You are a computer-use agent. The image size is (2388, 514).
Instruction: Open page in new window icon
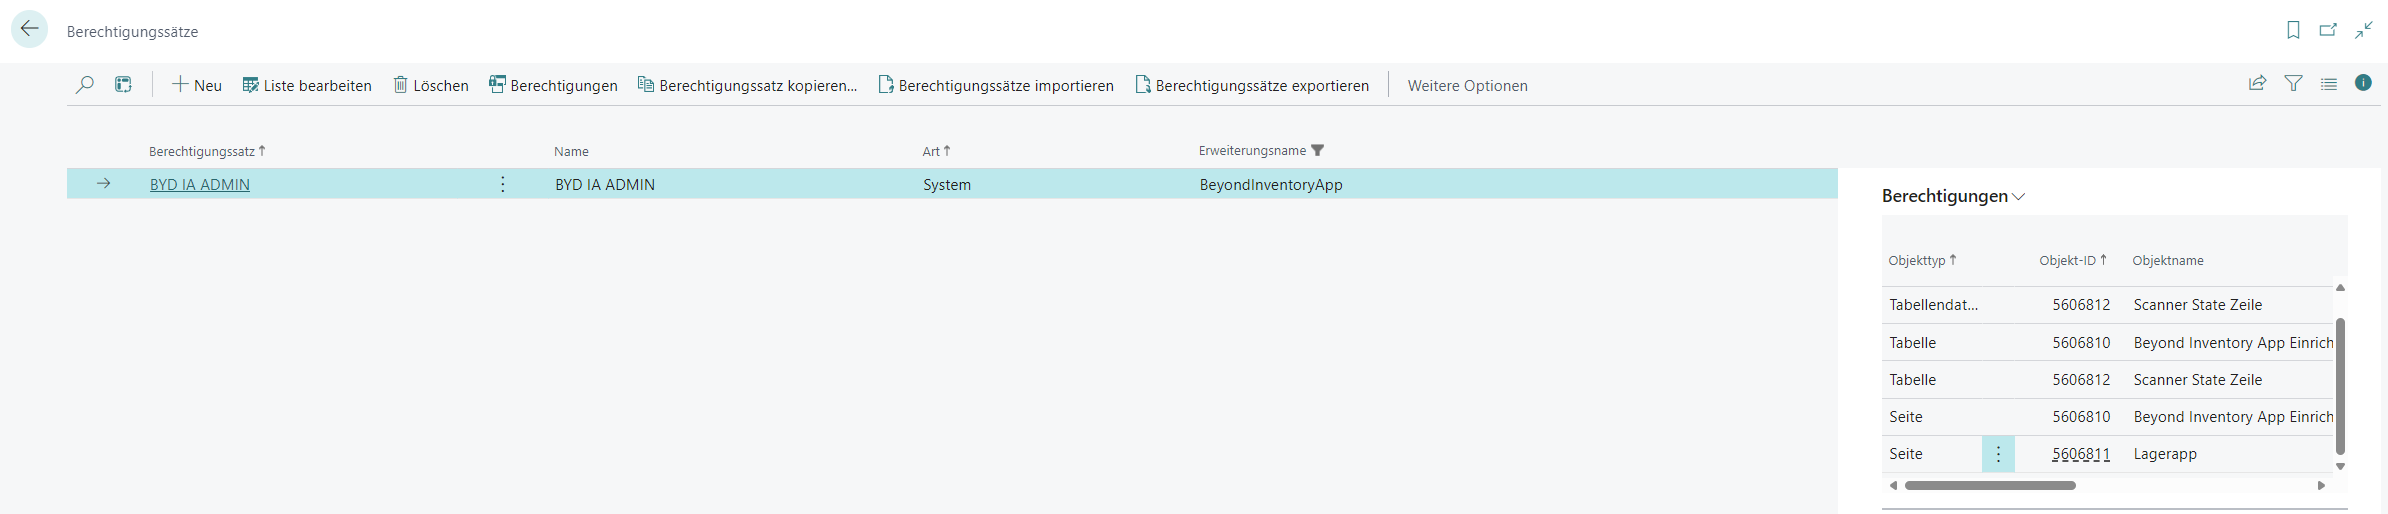pos(2328,30)
